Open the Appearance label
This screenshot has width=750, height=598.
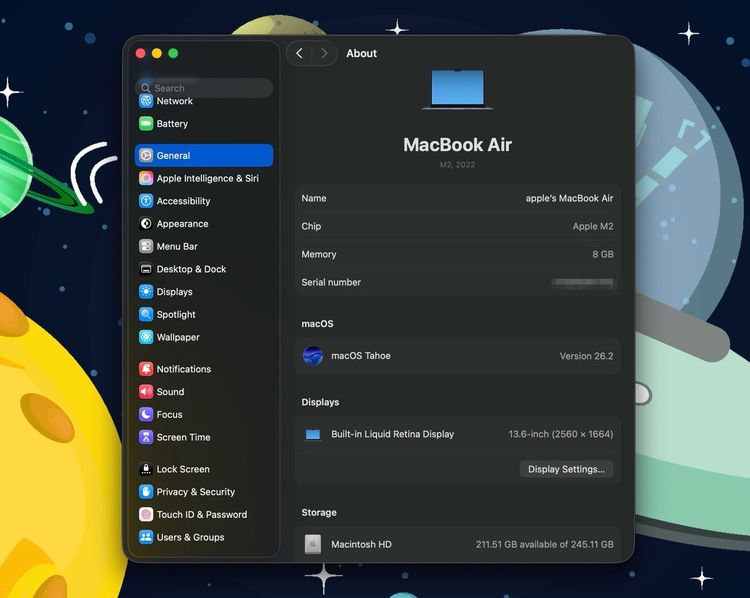182,224
